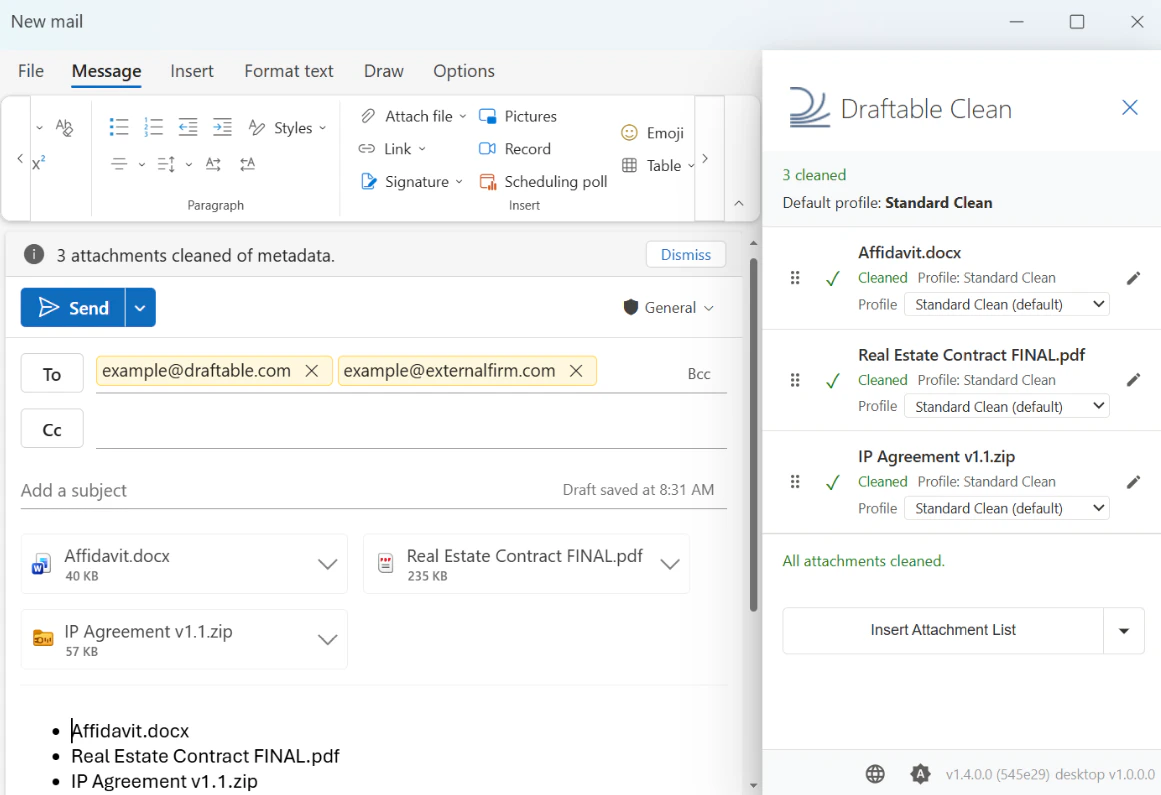The image size is (1161, 795).
Task: Close the Draftable Clean panel
Action: (1130, 107)
